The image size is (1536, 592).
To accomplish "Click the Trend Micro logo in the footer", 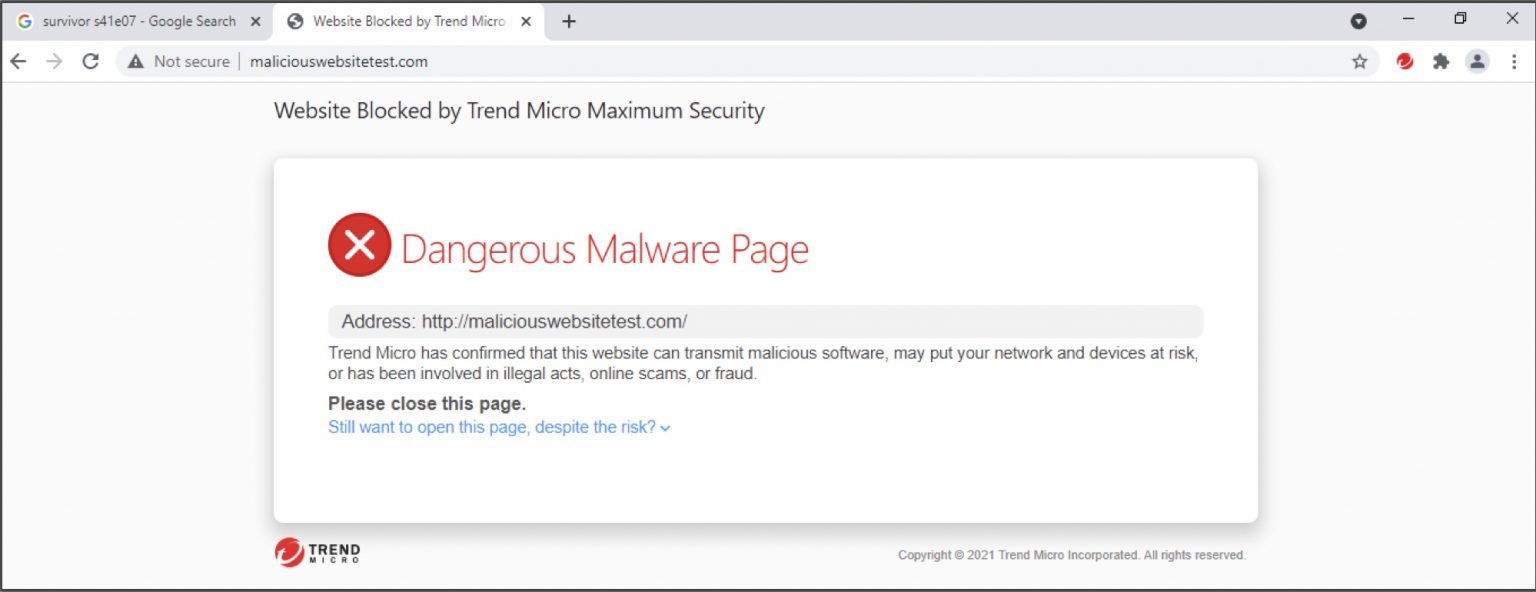I will click(316, 553).
